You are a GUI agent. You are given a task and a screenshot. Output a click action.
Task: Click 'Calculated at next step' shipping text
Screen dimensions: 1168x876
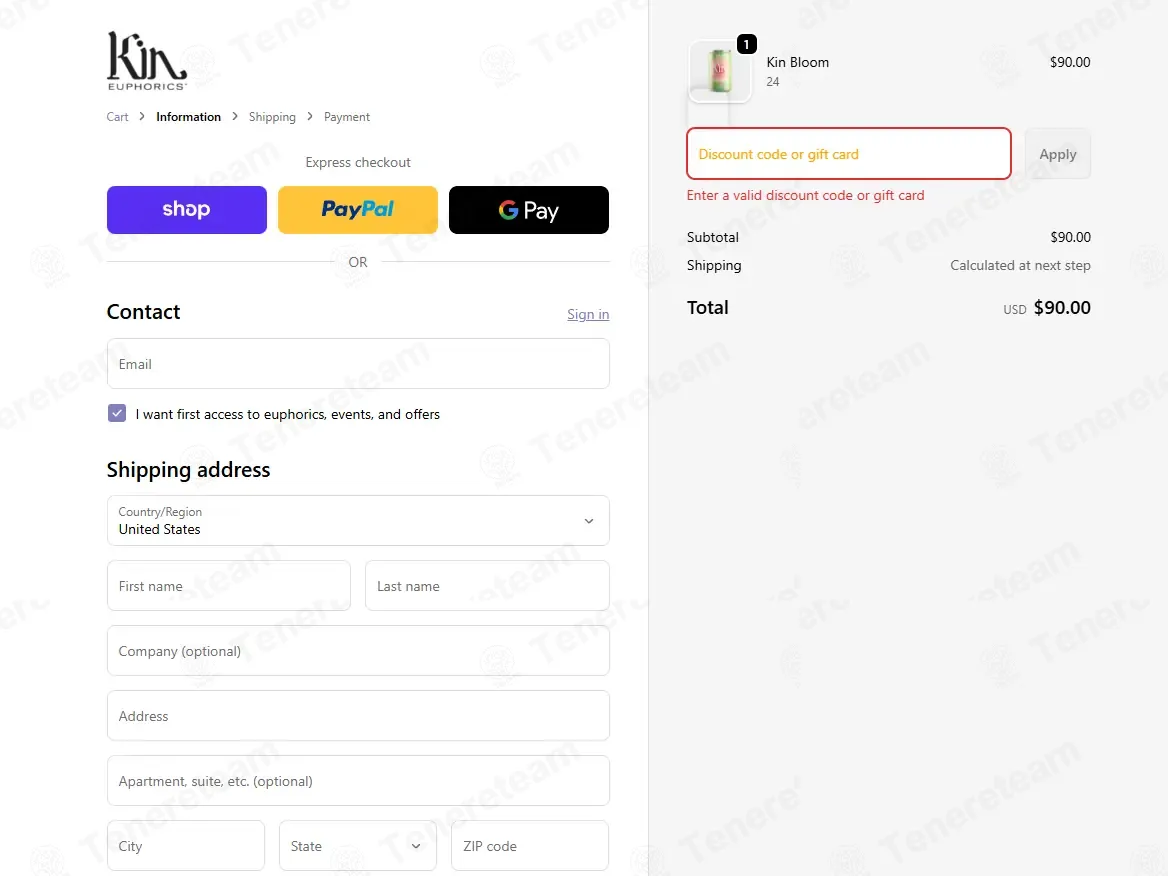click(x=1020, y=265)
